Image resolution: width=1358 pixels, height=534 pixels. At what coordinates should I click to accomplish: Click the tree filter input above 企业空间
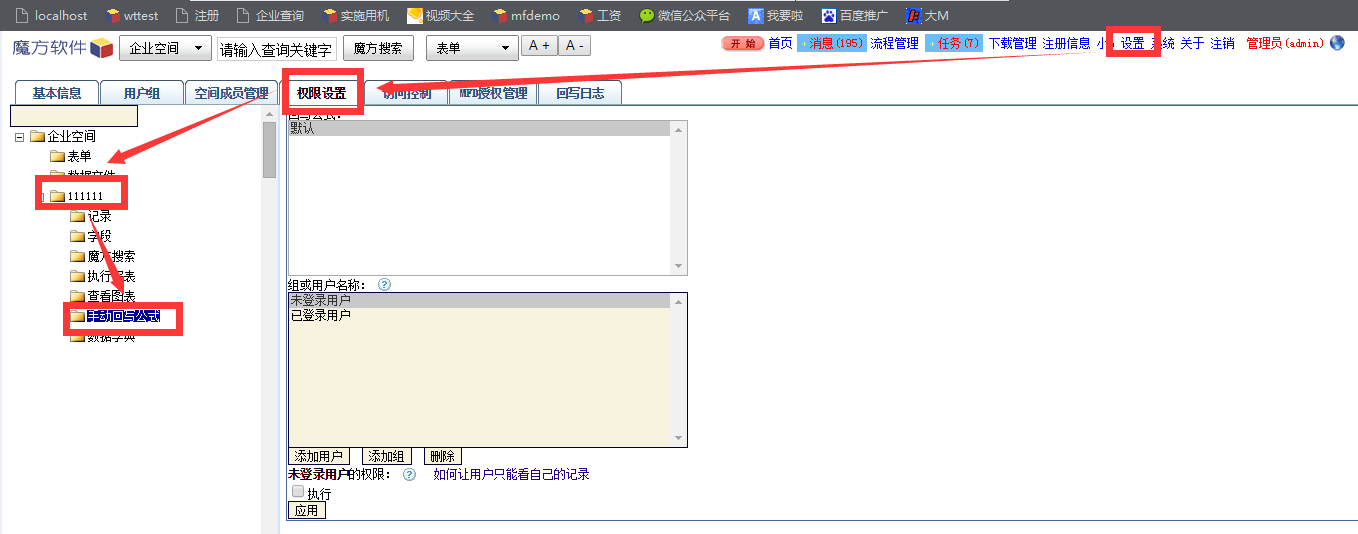74,116
